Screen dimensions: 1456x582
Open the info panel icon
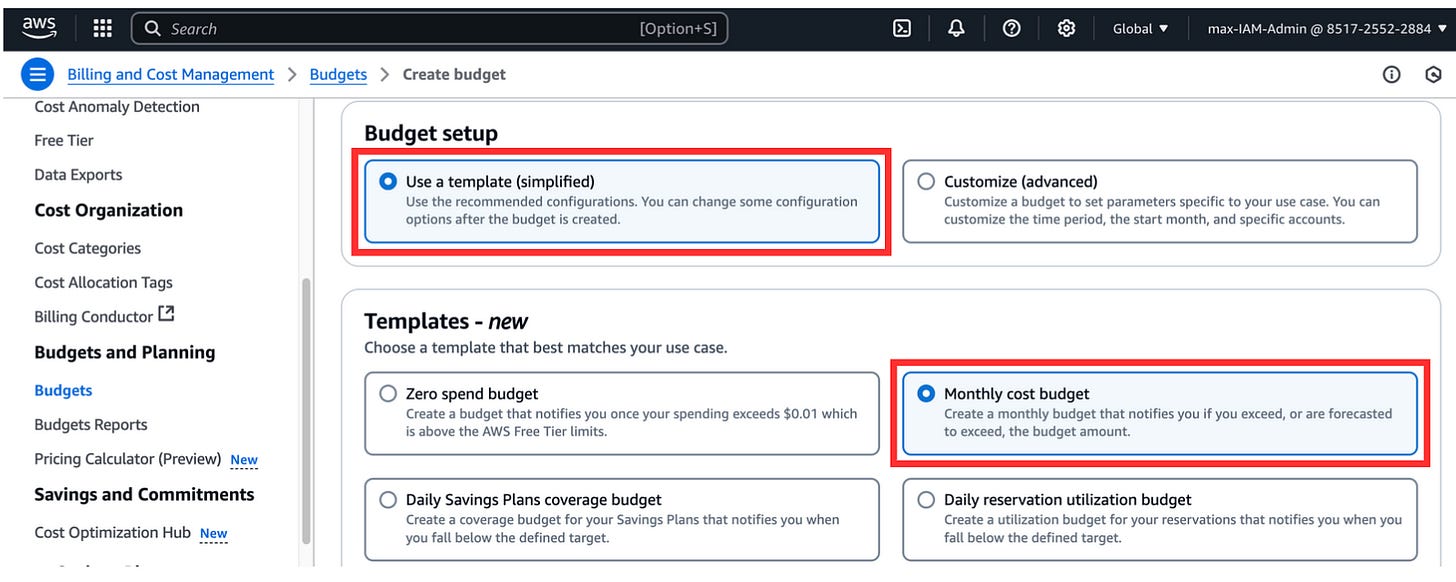click(x=1391, y=74)
